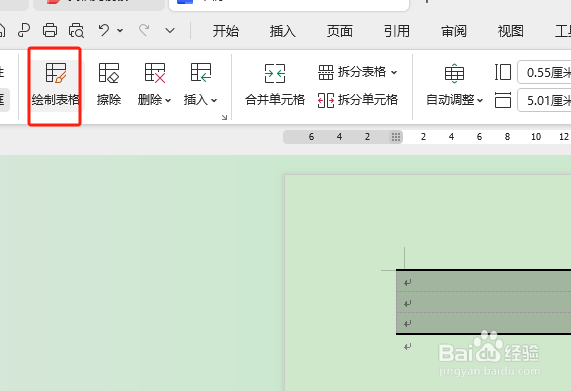Open the 开始 (Home) tab
The height and width of the screenshot is (391, 571).
click(x=226, y=31)
